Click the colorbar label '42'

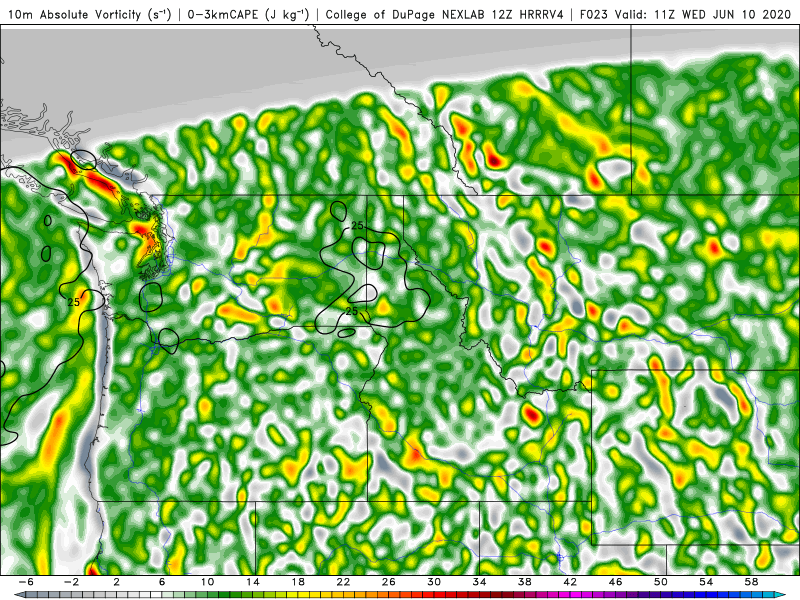570,582
